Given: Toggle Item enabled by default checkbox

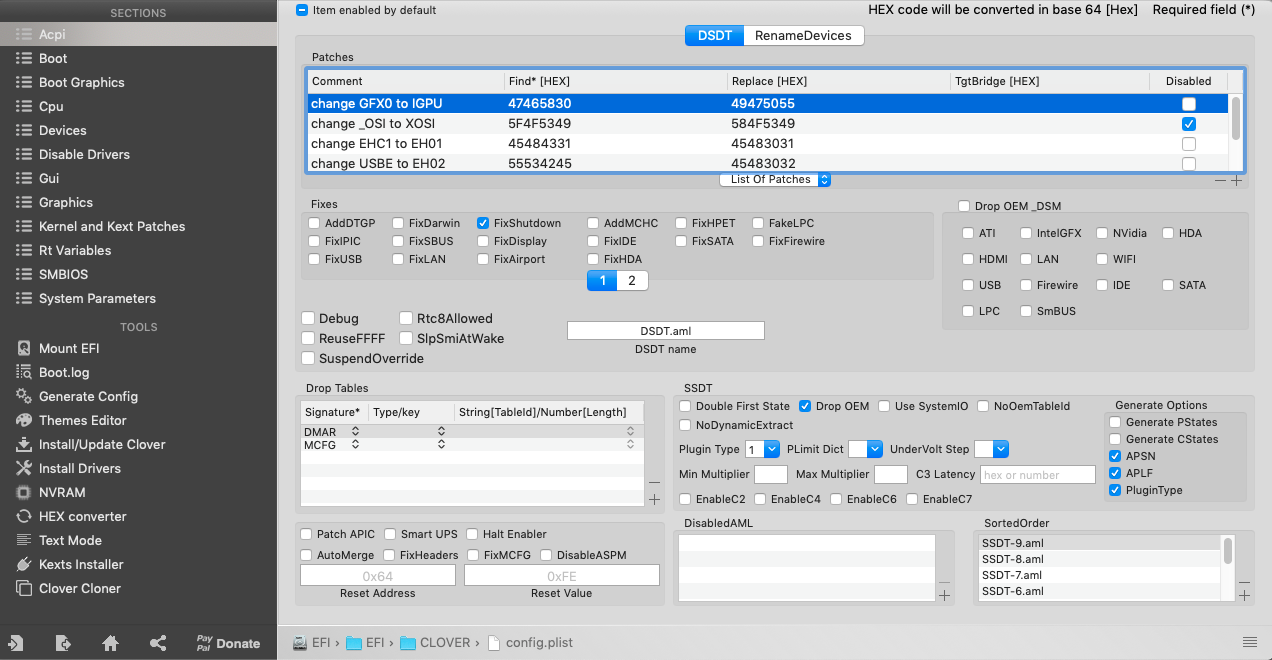Looking at the screenshot, I should pyautogui.click(x=303, y=10).
